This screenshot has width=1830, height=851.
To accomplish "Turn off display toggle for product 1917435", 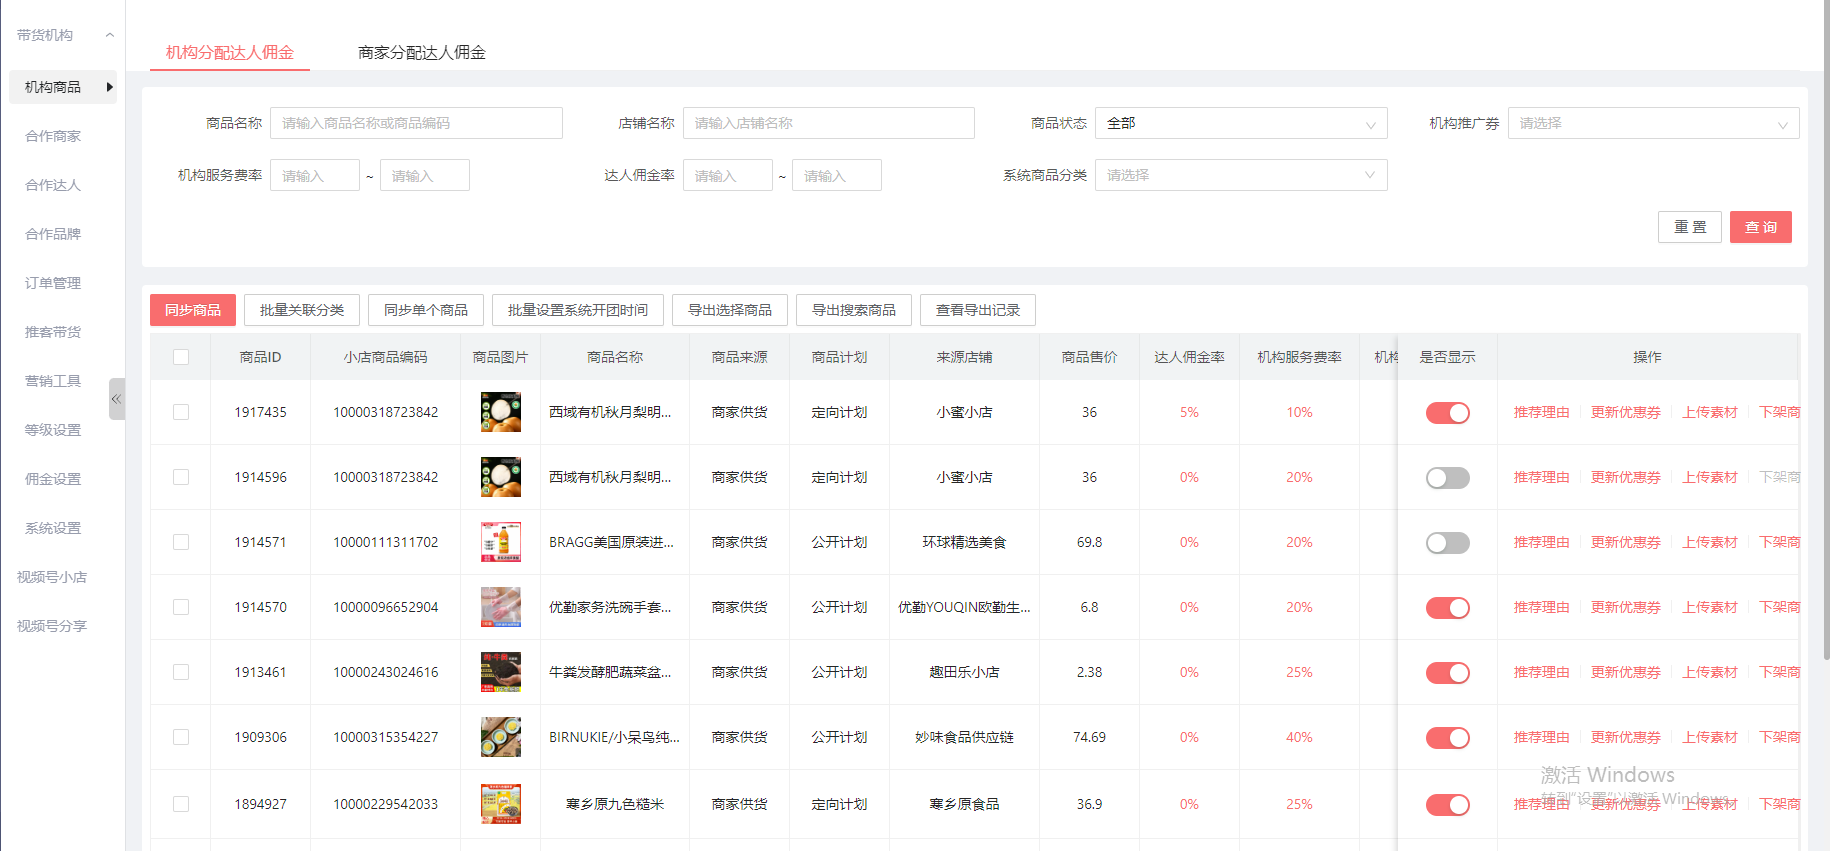I will click(1447, 413).
